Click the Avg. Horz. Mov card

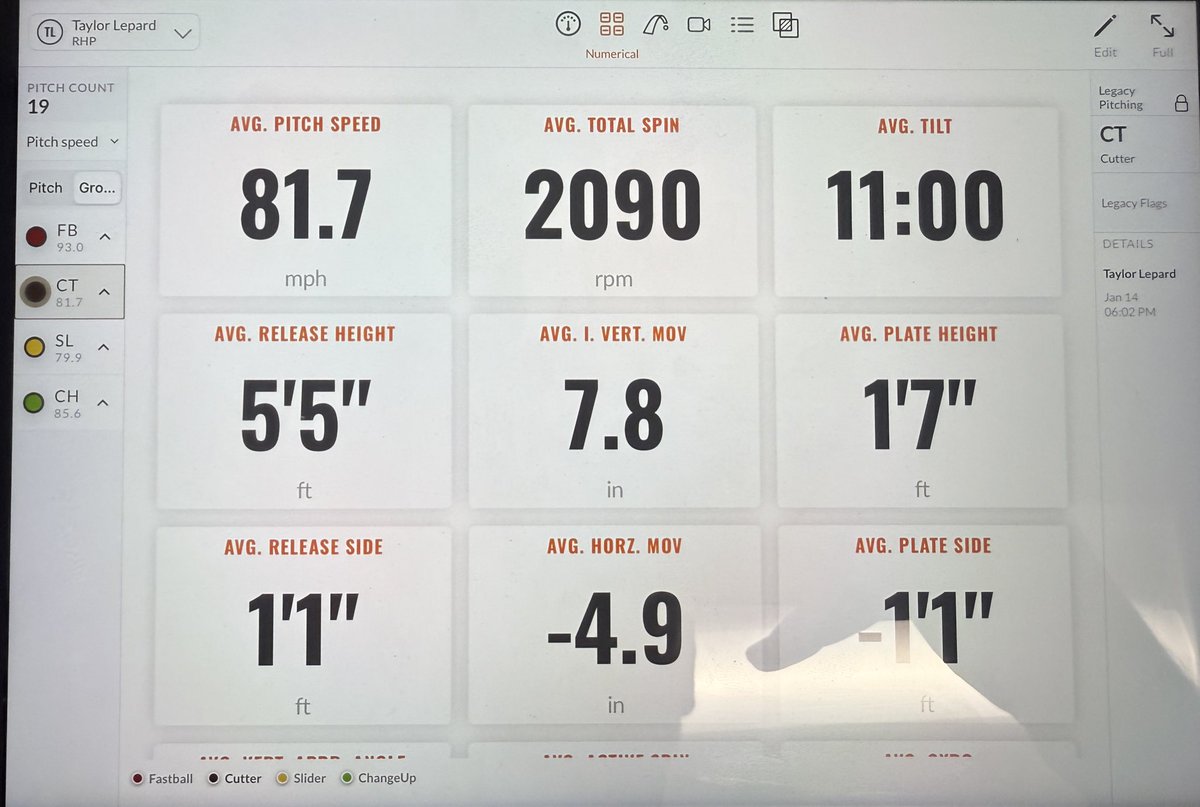(614, 626)
